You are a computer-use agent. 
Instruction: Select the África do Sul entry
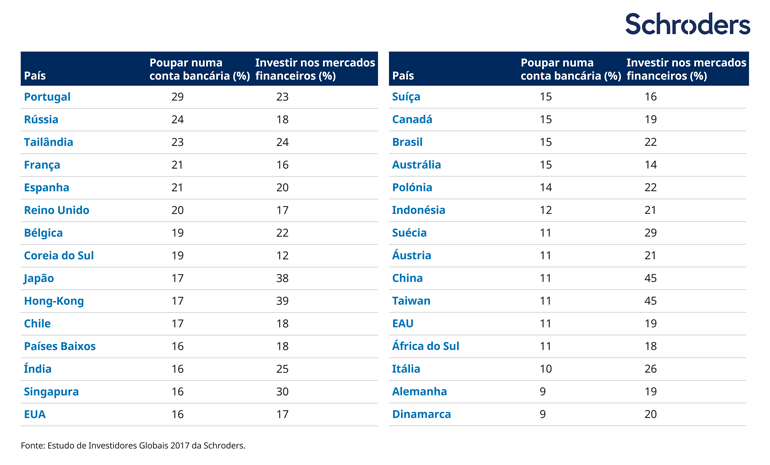(x=426, y=346)
